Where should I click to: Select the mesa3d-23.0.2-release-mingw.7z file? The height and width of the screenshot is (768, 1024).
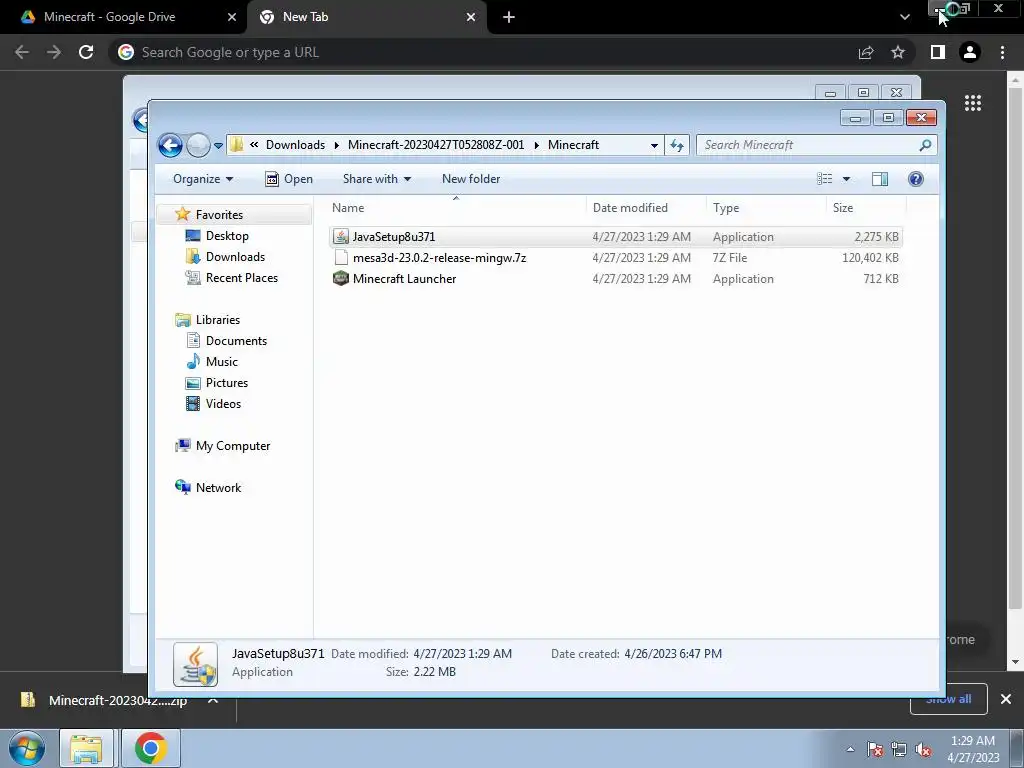click(615, 257)
